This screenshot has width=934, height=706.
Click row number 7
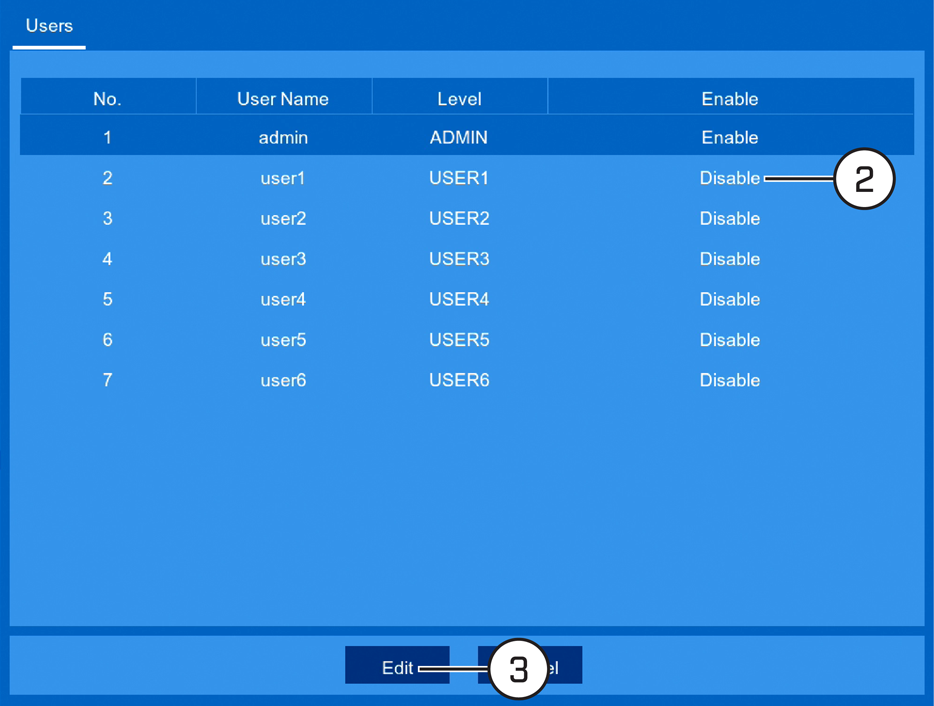(107, 380)
